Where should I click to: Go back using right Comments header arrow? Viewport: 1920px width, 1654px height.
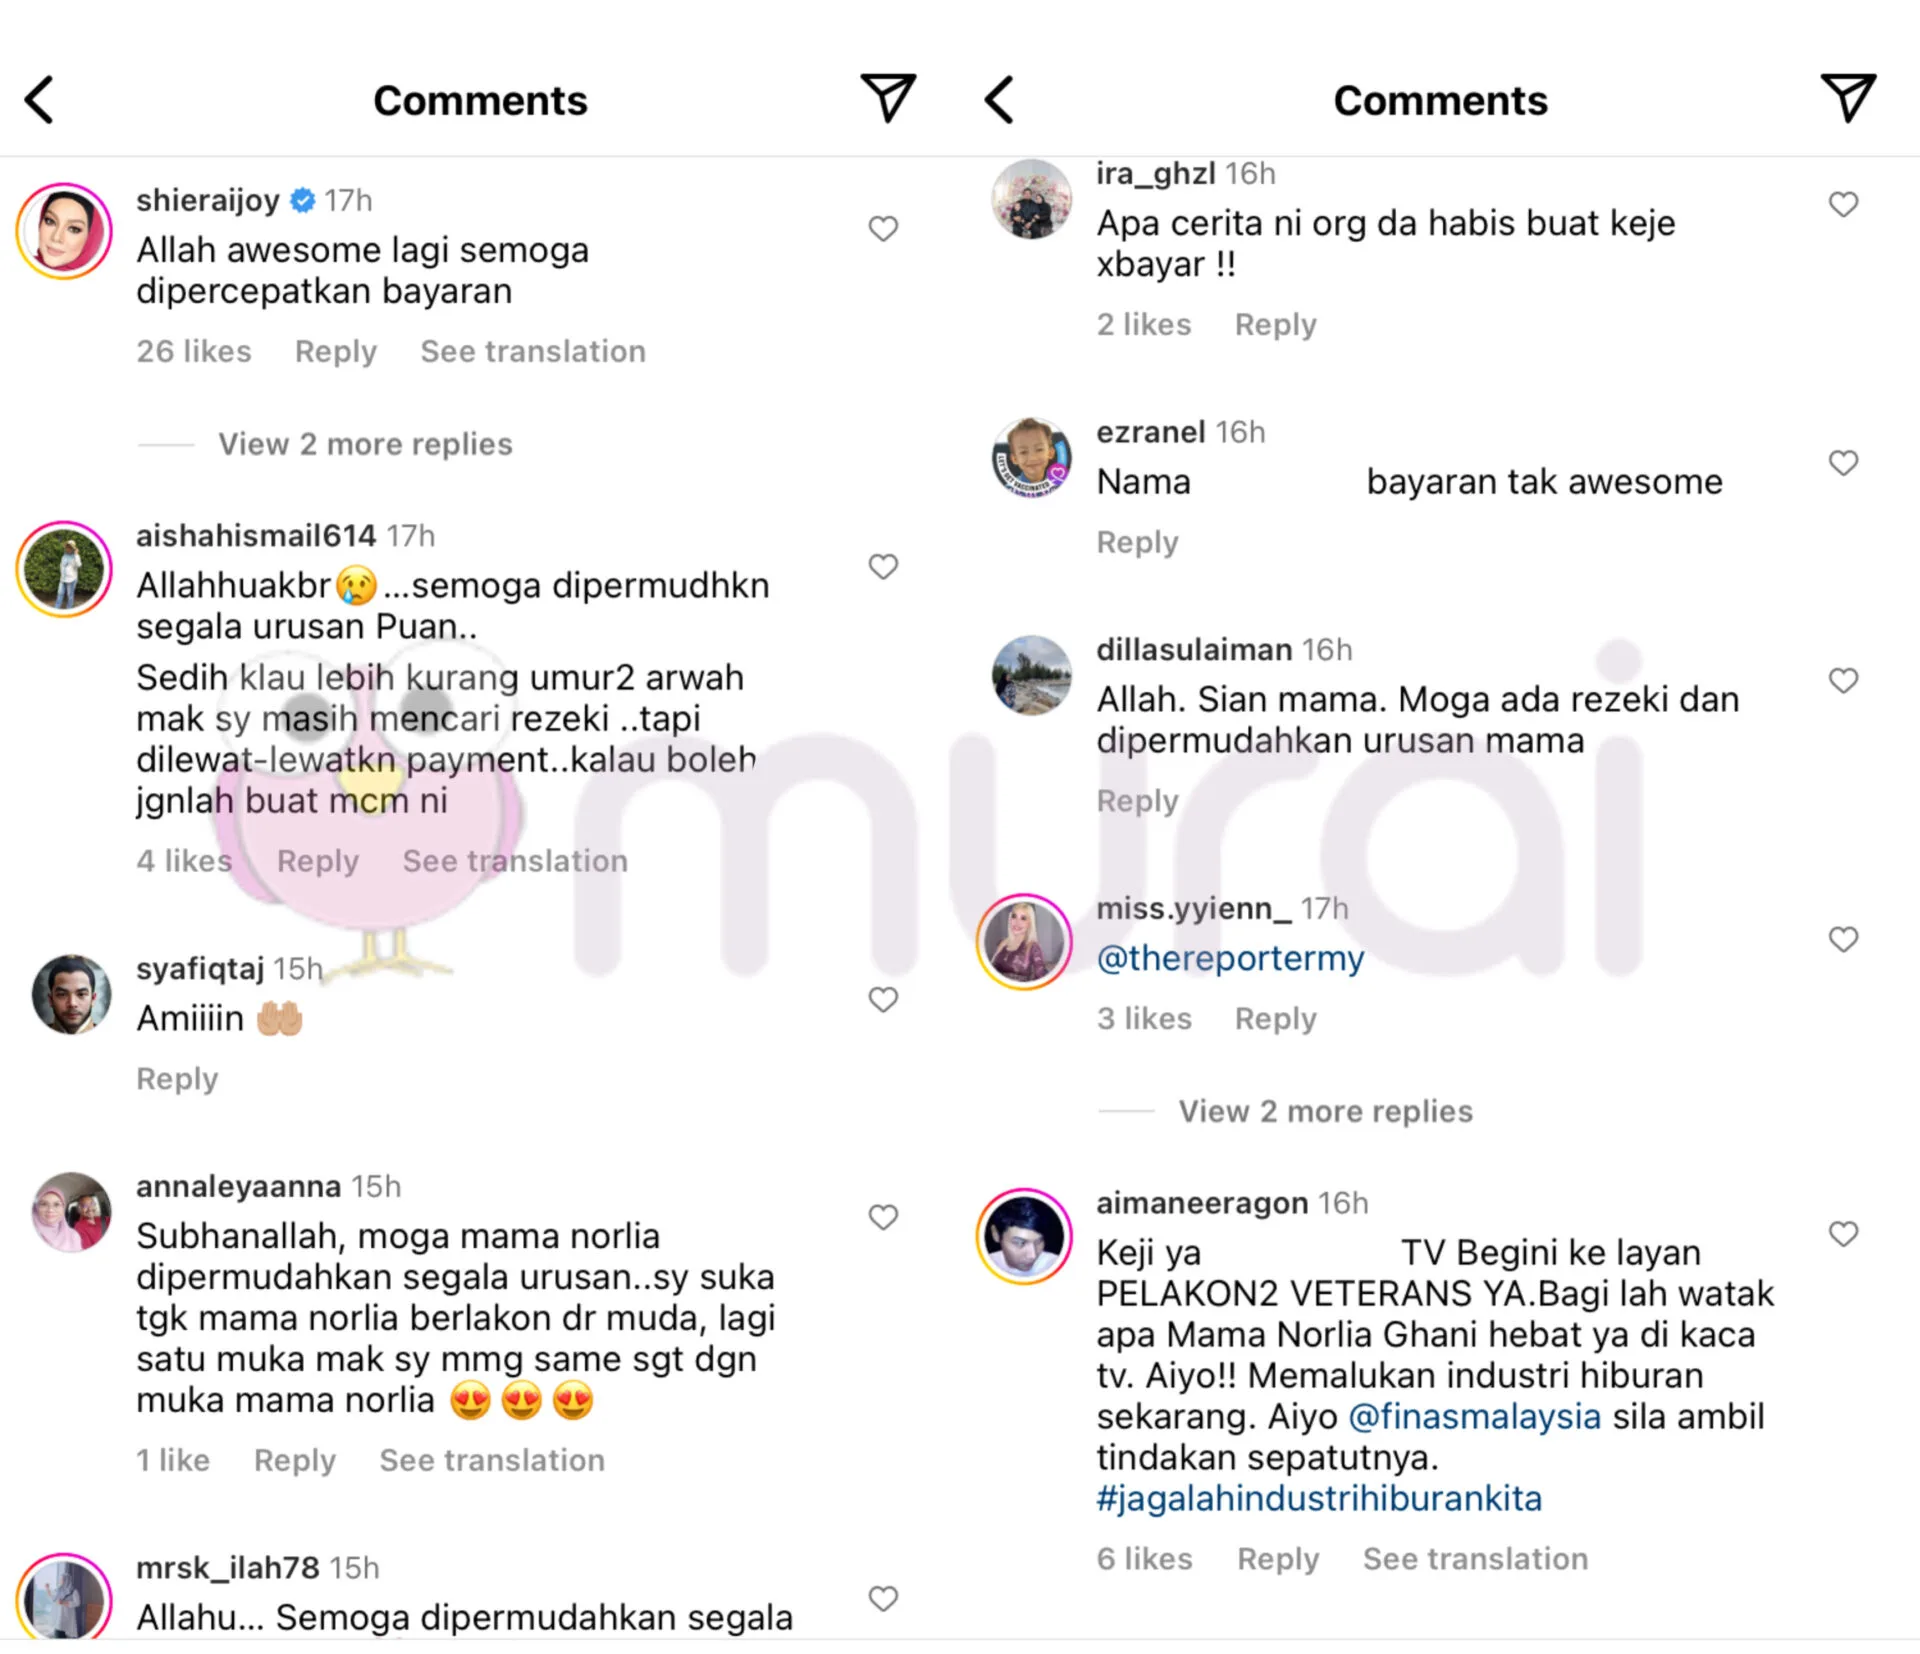click(x=1000, y=100)
